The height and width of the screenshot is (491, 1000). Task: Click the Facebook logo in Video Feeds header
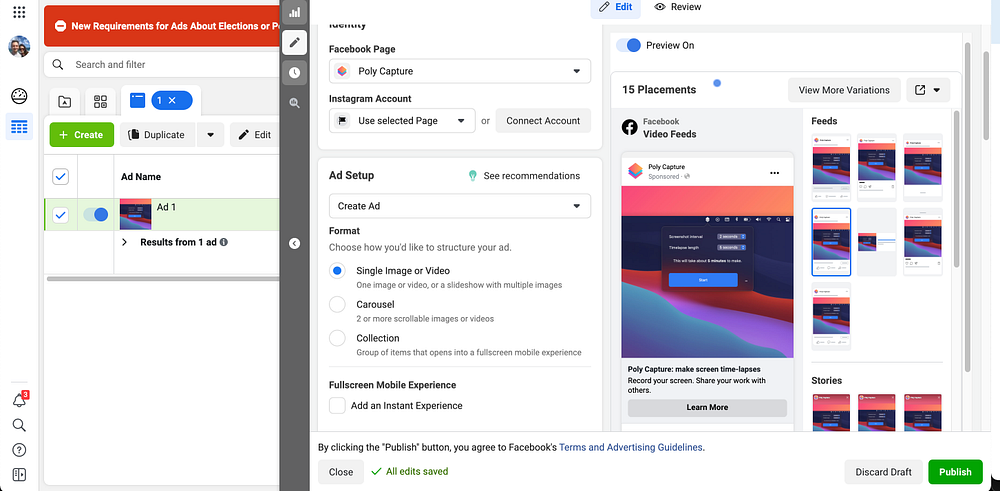tap(629, 128)
